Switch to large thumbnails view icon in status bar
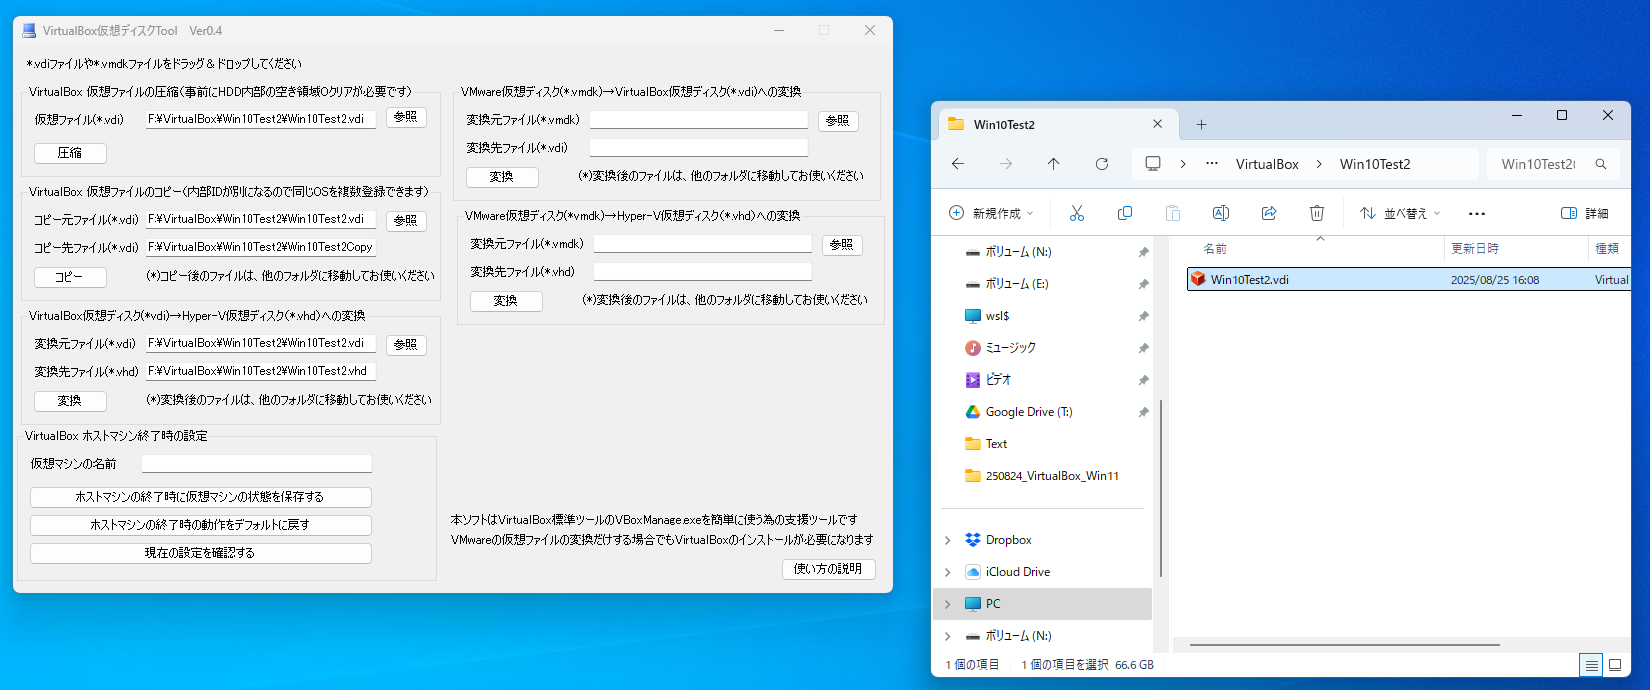 [x=1614, y=665]
